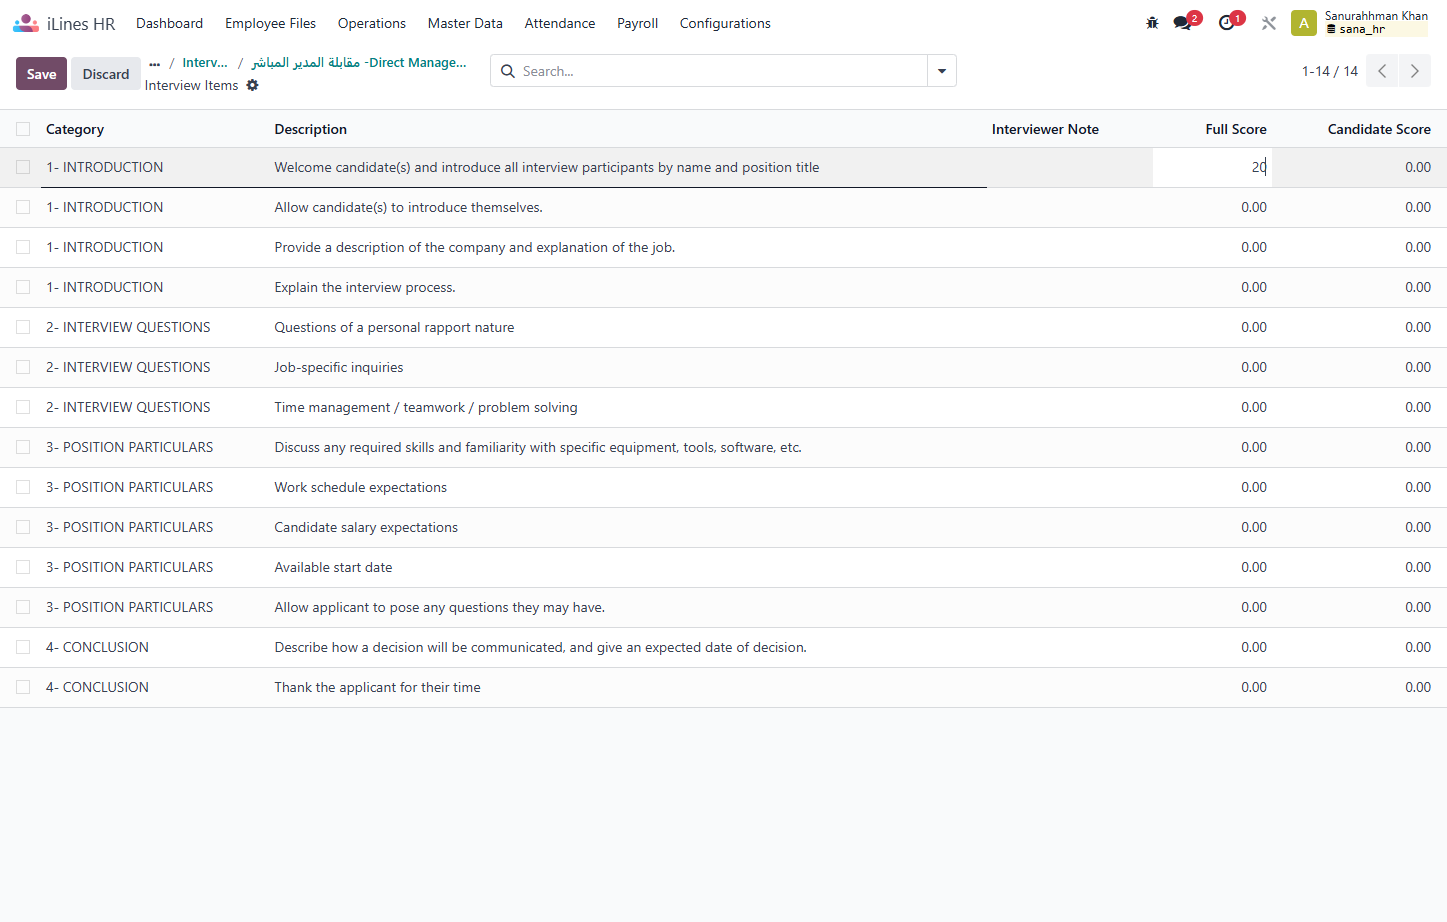Check the 'Allow candidate(s) to introduce' row checkbox

click(x=23, y=207)
